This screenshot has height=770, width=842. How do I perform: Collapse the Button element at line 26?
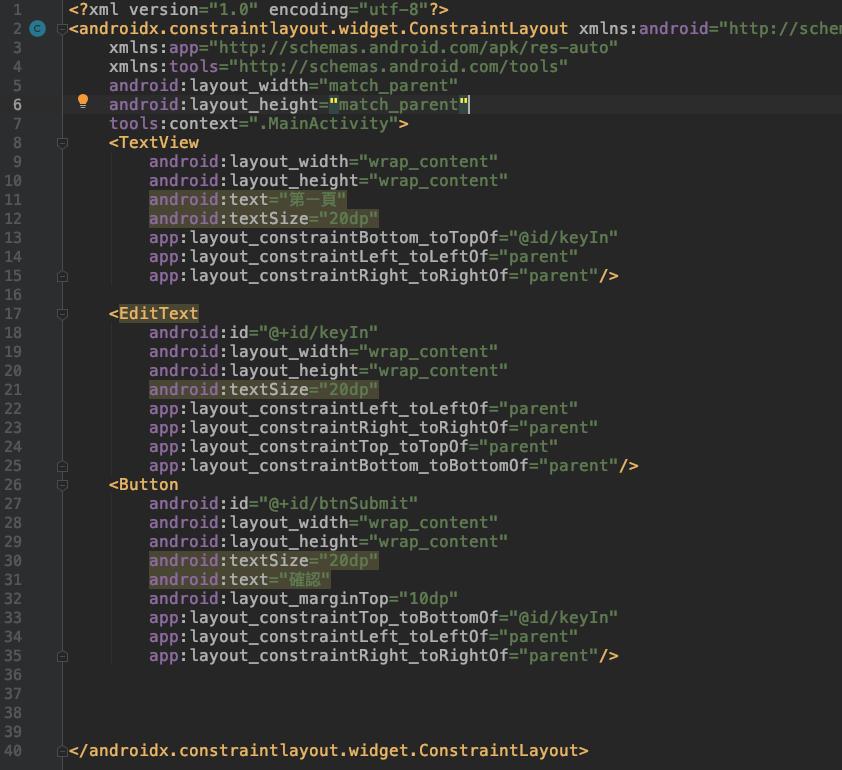tap(62, 485)
